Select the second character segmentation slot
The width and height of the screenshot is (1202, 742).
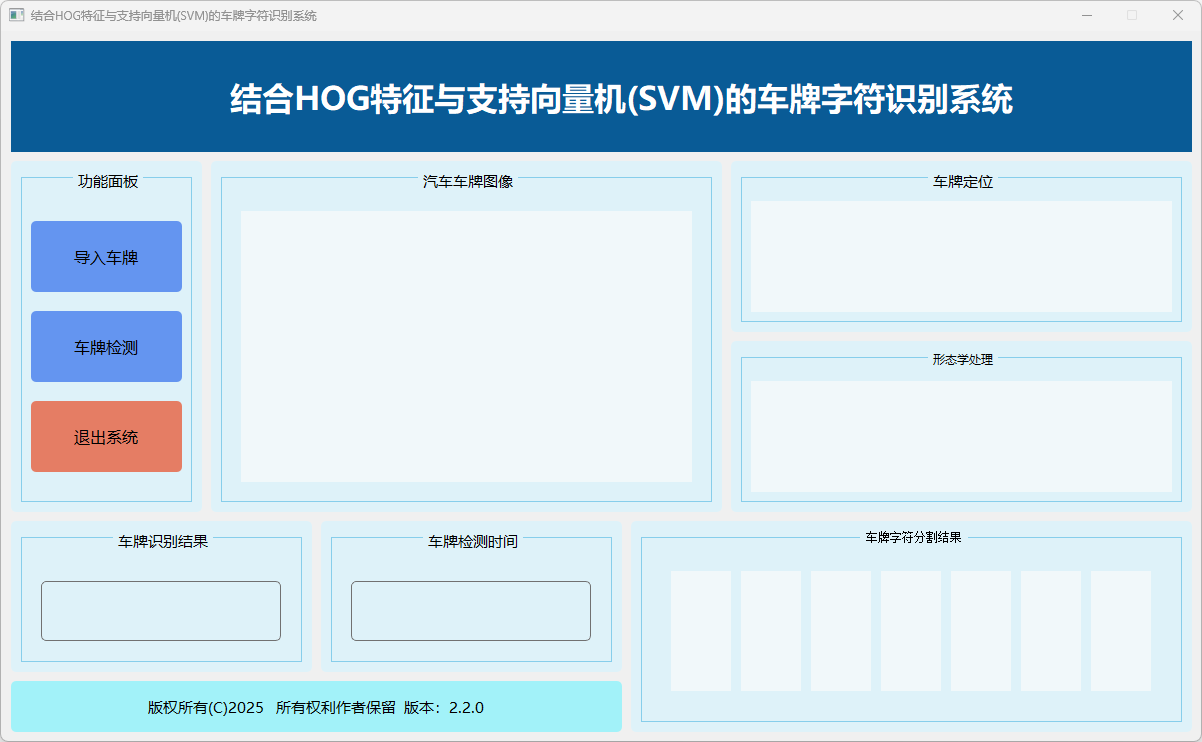771,631
